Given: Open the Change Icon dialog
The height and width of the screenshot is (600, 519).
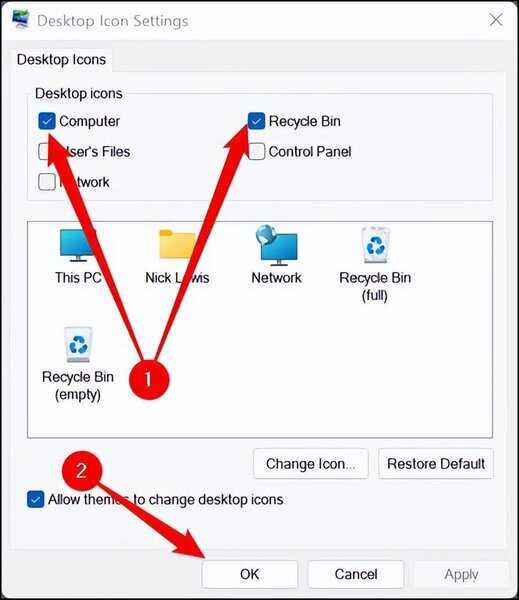Looking at the screenshot, I should (x=311, y=464).
